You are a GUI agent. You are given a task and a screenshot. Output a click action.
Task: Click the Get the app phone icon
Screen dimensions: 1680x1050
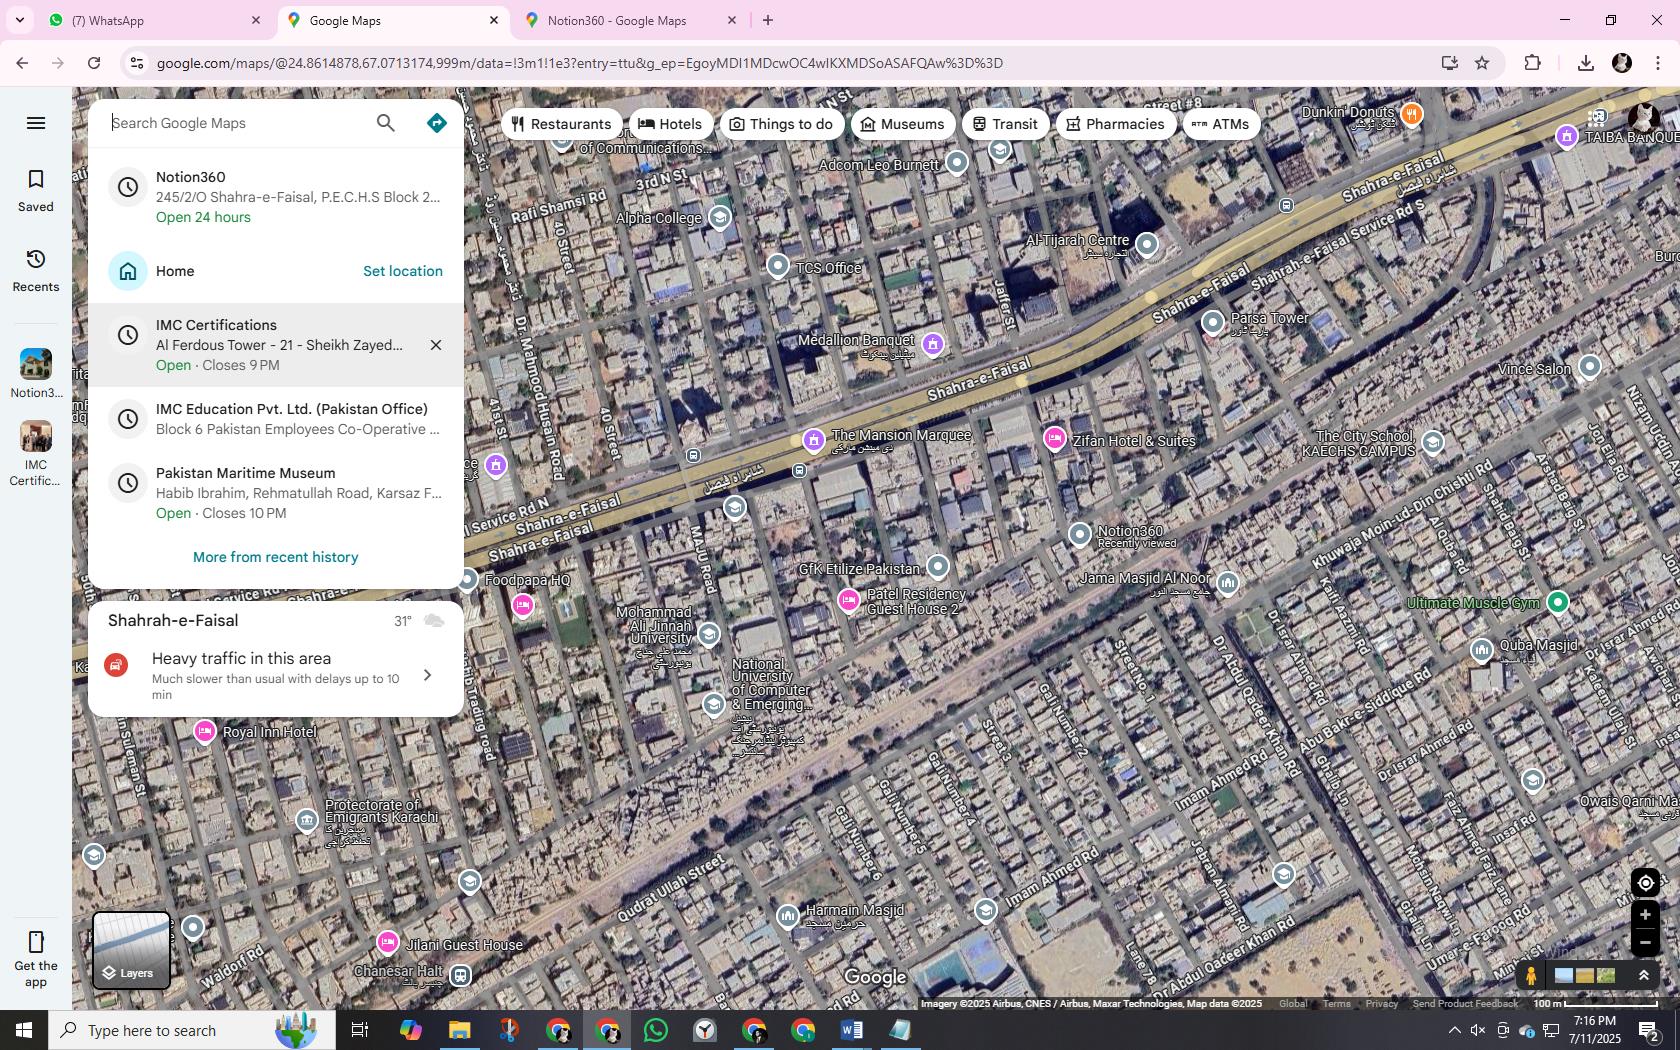click(x=36, y=942)
